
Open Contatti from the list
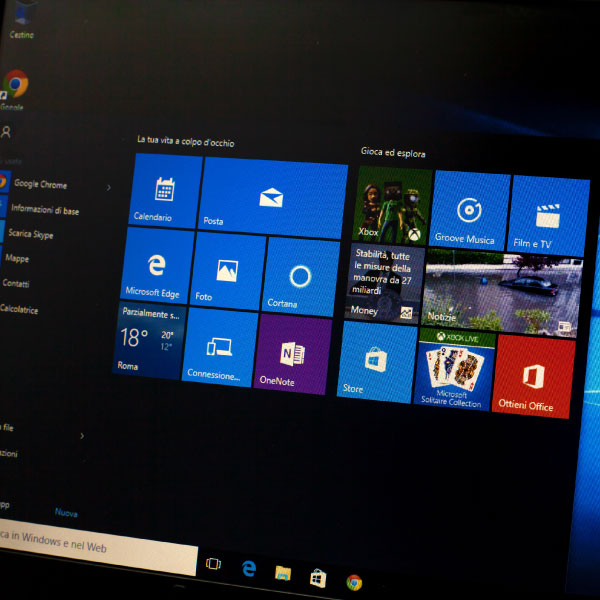click(x=15, y=283)
